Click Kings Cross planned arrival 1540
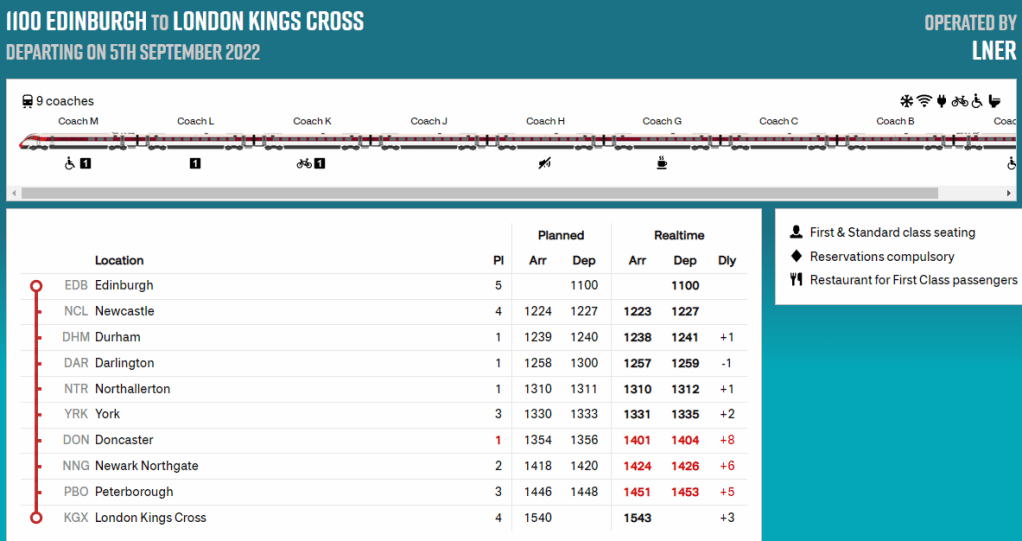Viewport: 1022px width, 541px height. [538, 518]
